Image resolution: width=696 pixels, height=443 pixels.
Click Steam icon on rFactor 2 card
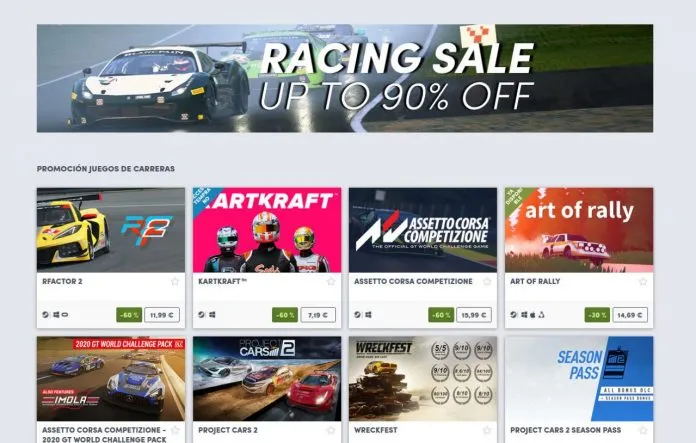46,315
